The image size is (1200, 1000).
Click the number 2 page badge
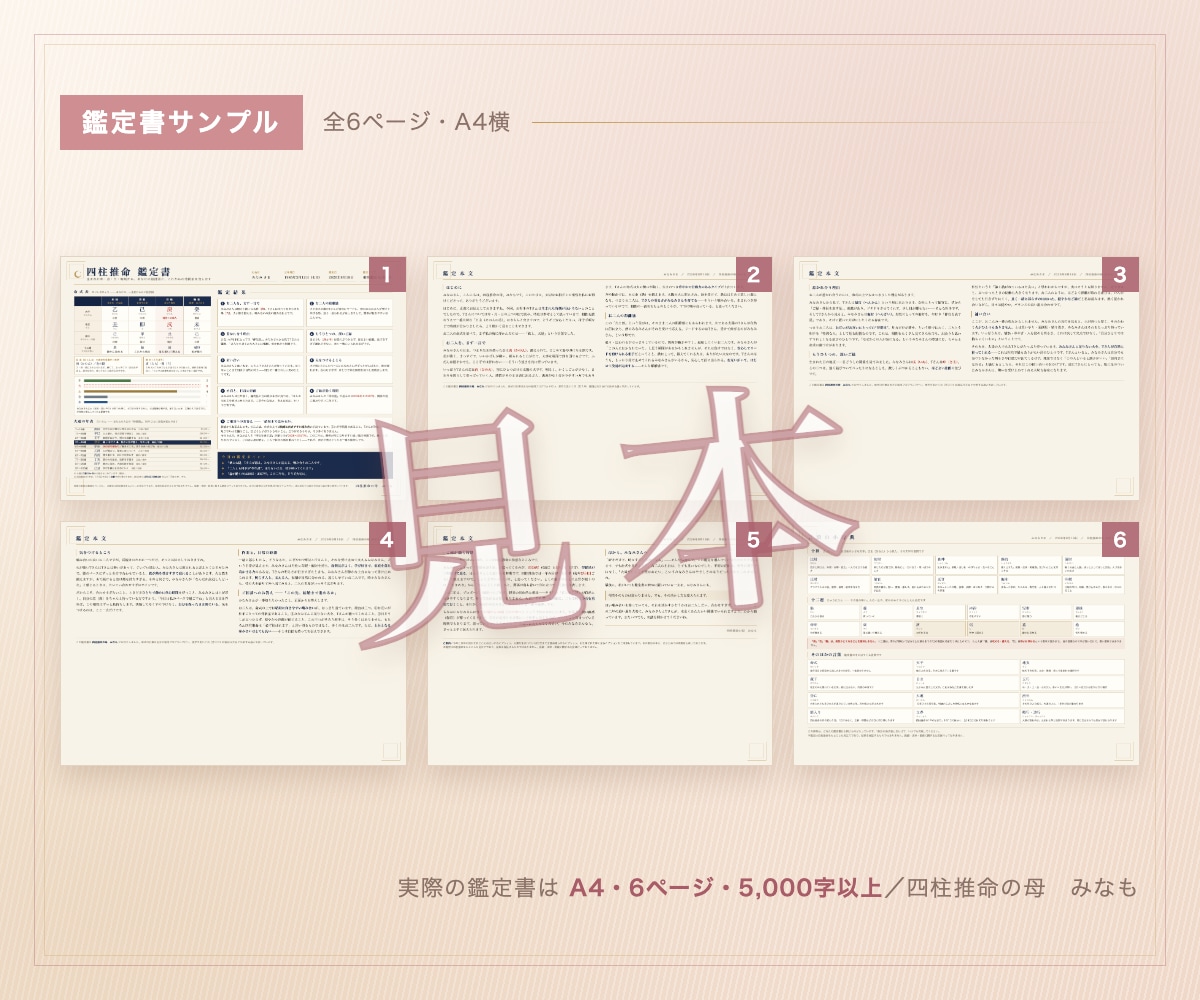[754, 275]
